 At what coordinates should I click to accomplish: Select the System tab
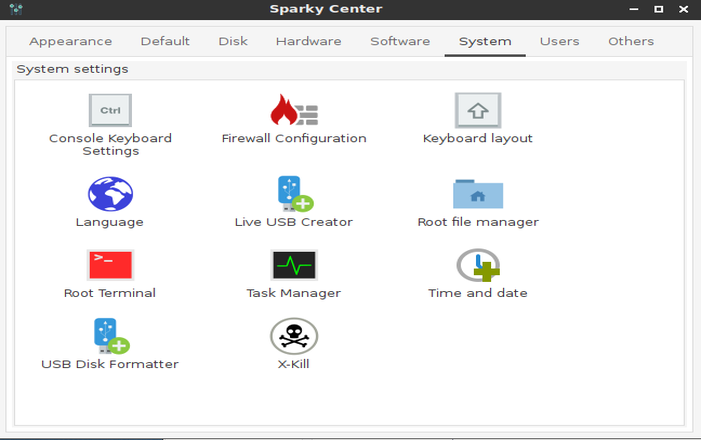pyautogui.click(x=485, y=42)
